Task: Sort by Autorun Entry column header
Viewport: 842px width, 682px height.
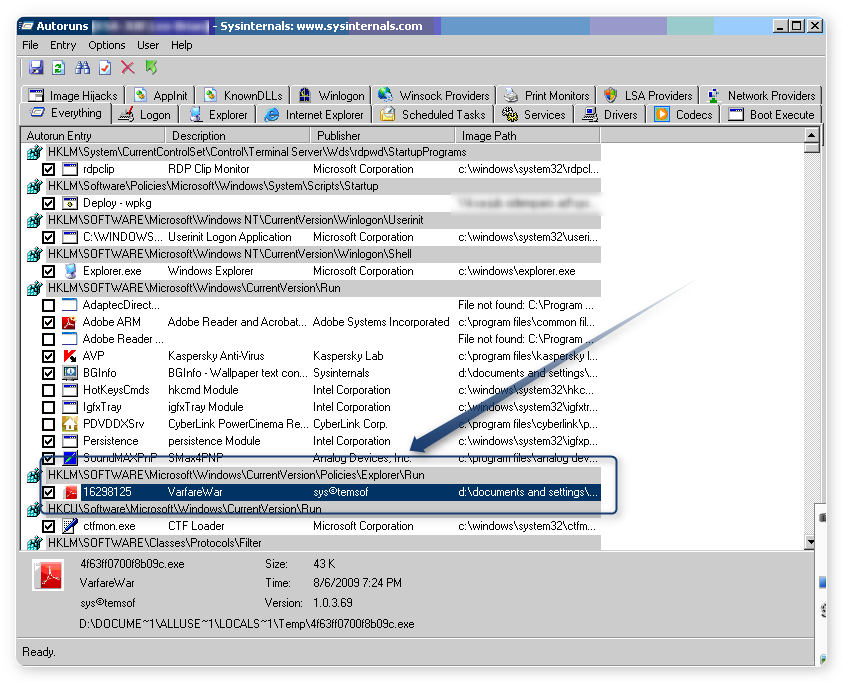Action: [x=93, y=136]
